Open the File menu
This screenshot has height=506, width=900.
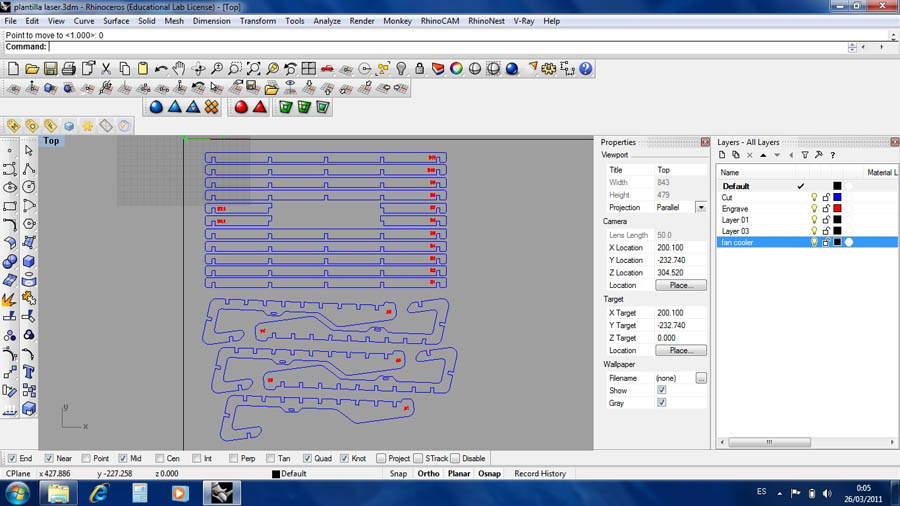[10, 21]
